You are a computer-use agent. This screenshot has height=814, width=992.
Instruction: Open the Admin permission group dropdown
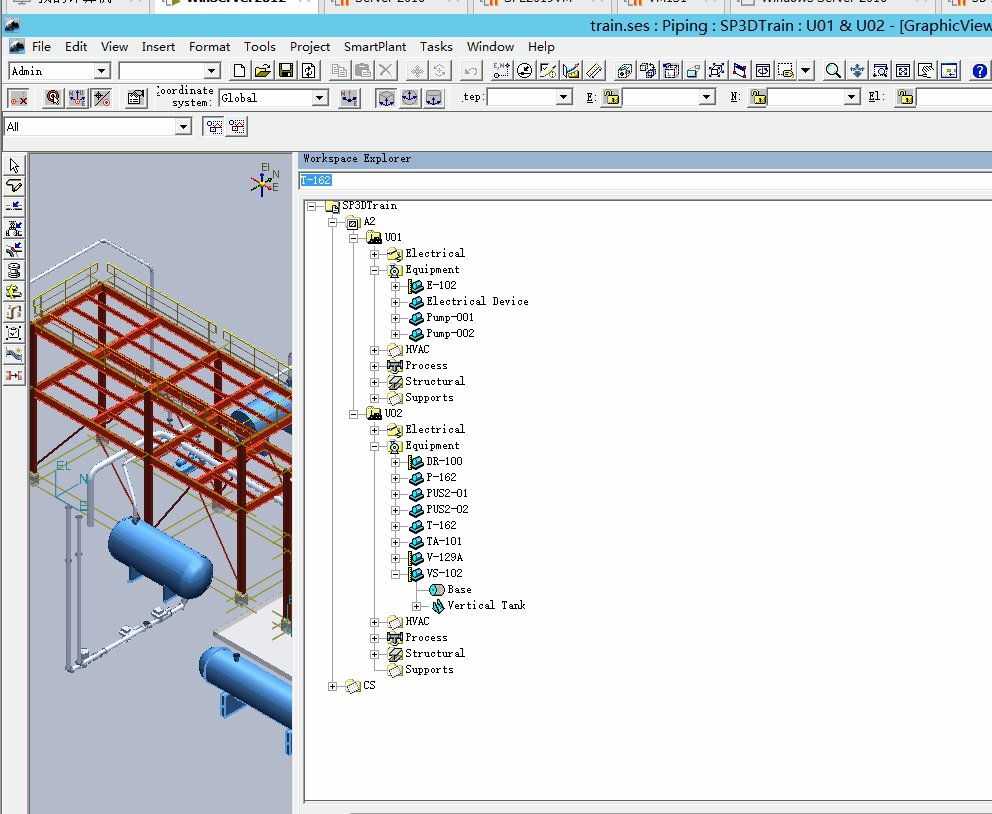click(102, 71)
